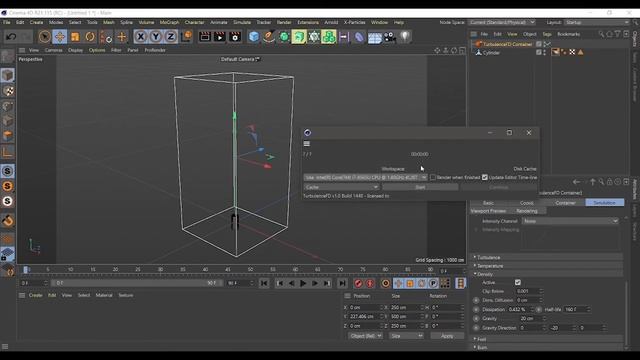Toggle X axis lock

(140, 37)
